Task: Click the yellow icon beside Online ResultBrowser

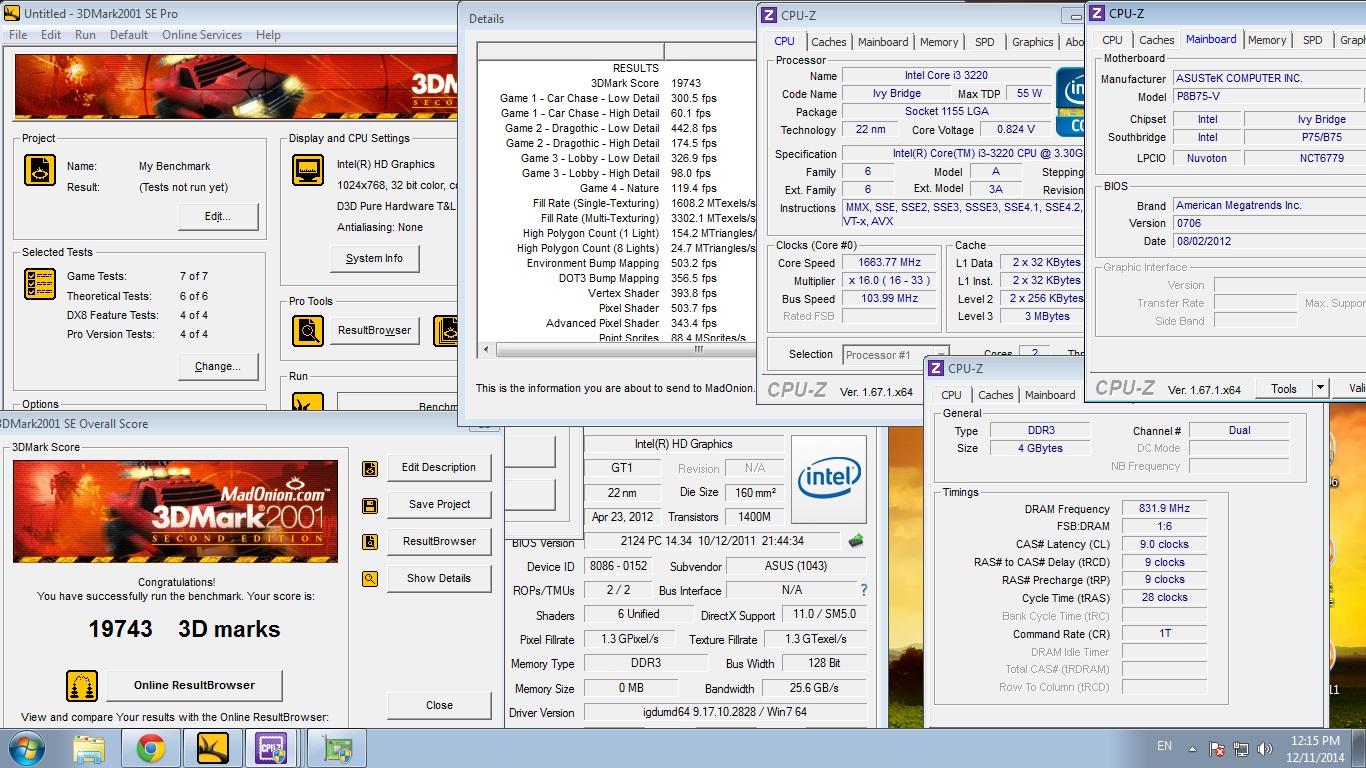Action: pos(82,686)
